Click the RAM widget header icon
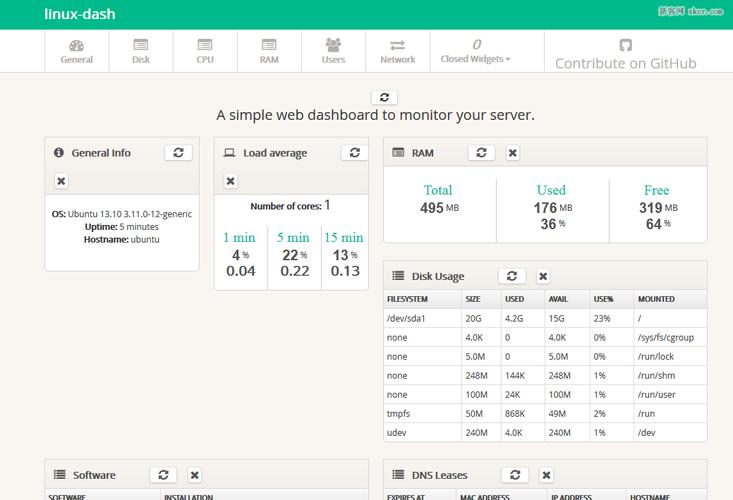733x500 pixels. (398, 152)
